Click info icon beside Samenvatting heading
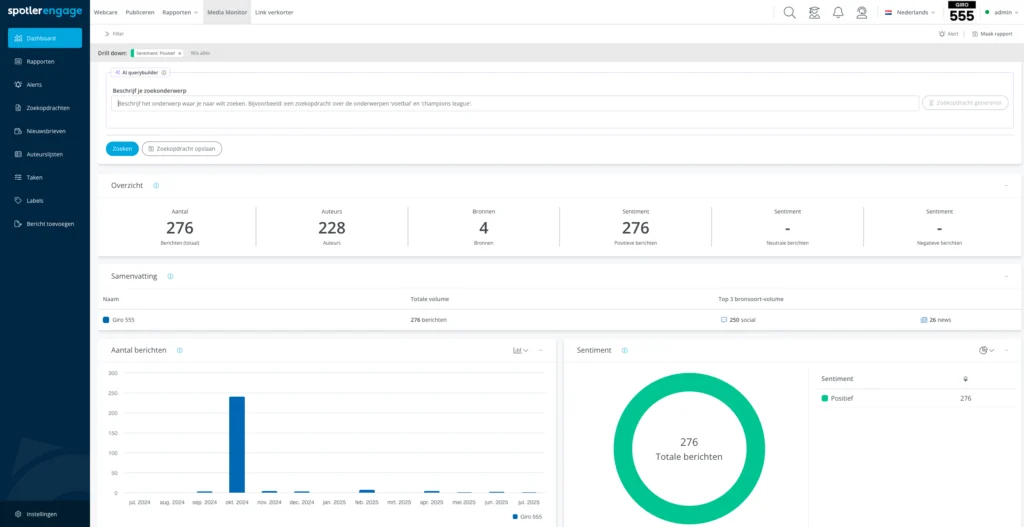 (170, 276)
